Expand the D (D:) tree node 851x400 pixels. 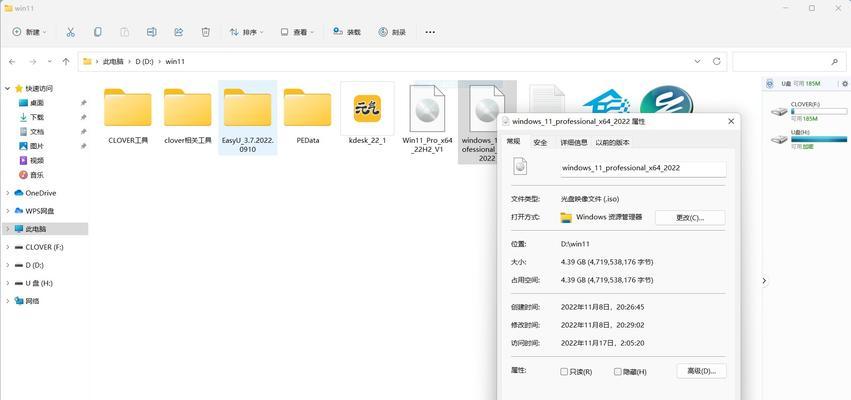tap(7, 265)
